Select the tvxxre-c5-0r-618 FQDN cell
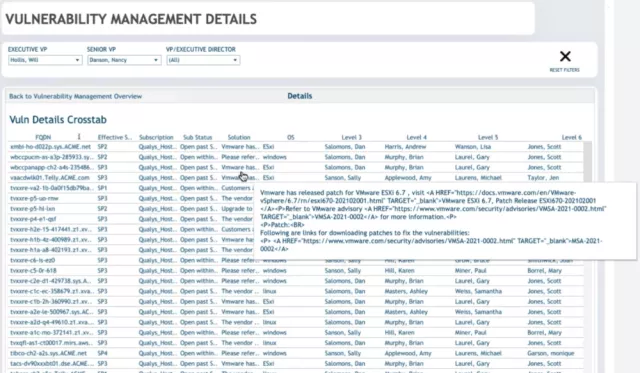 33,271
